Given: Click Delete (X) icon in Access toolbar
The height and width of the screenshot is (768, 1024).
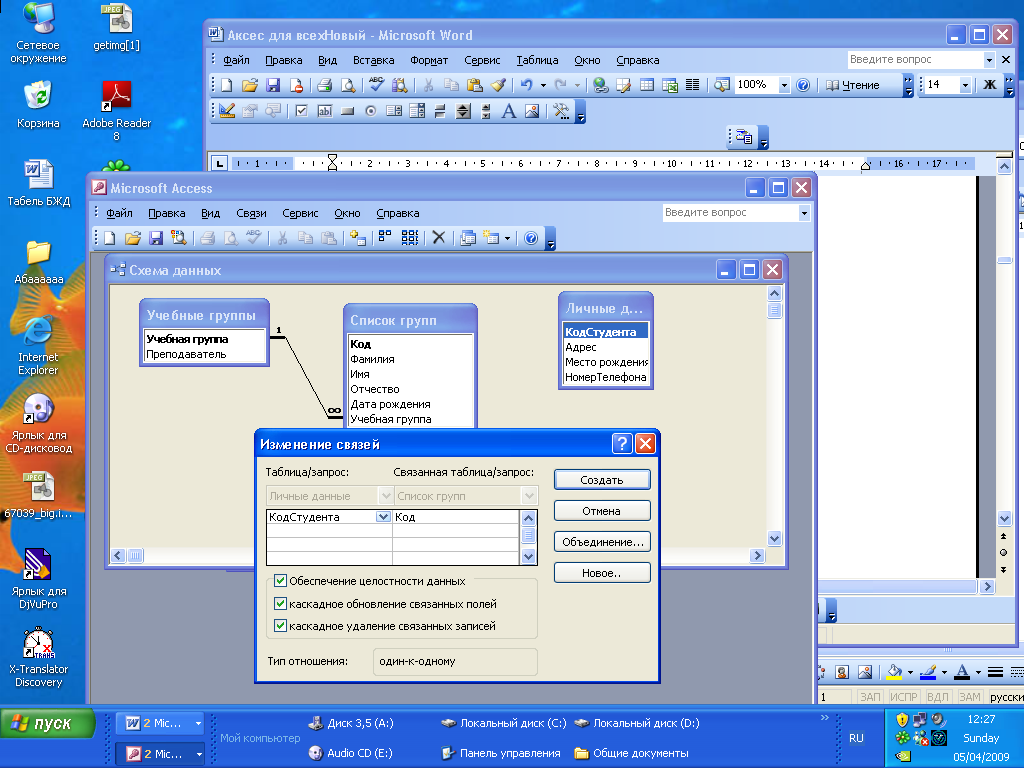Looking at the screenshot, I should pyautogui.click(x=439, y=238).
